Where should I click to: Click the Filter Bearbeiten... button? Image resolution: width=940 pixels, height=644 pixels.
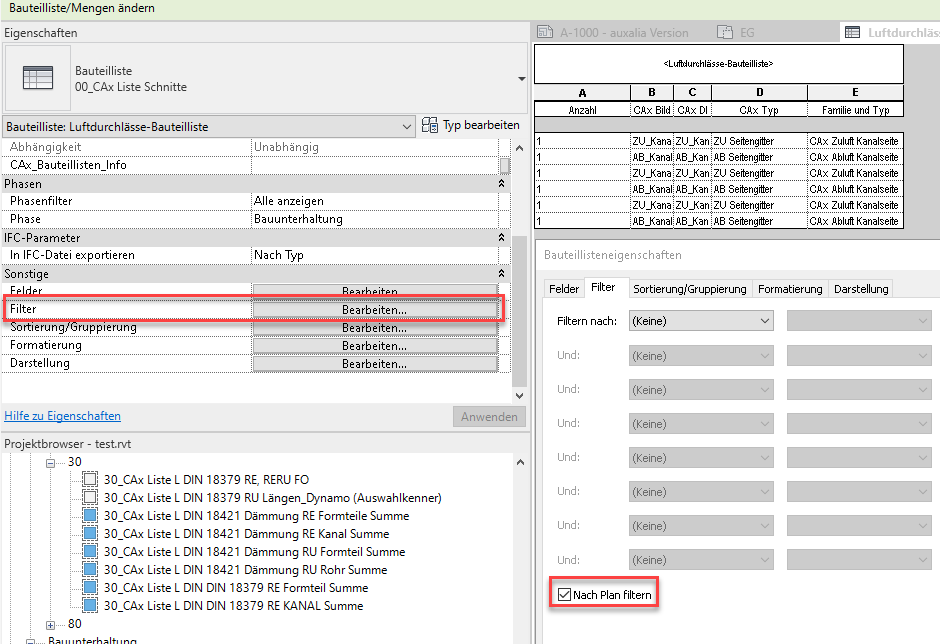tap(374, 310)
